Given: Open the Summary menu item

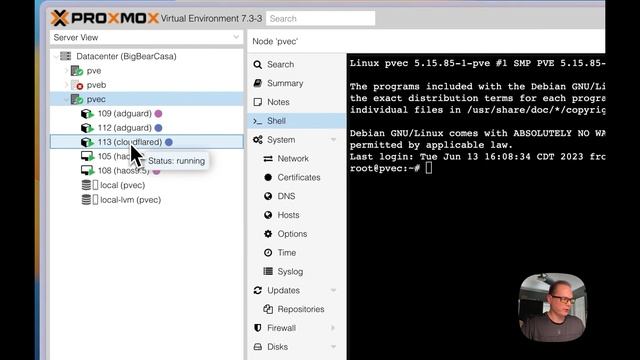Looking at the screenshot, I should pos(297,83).
